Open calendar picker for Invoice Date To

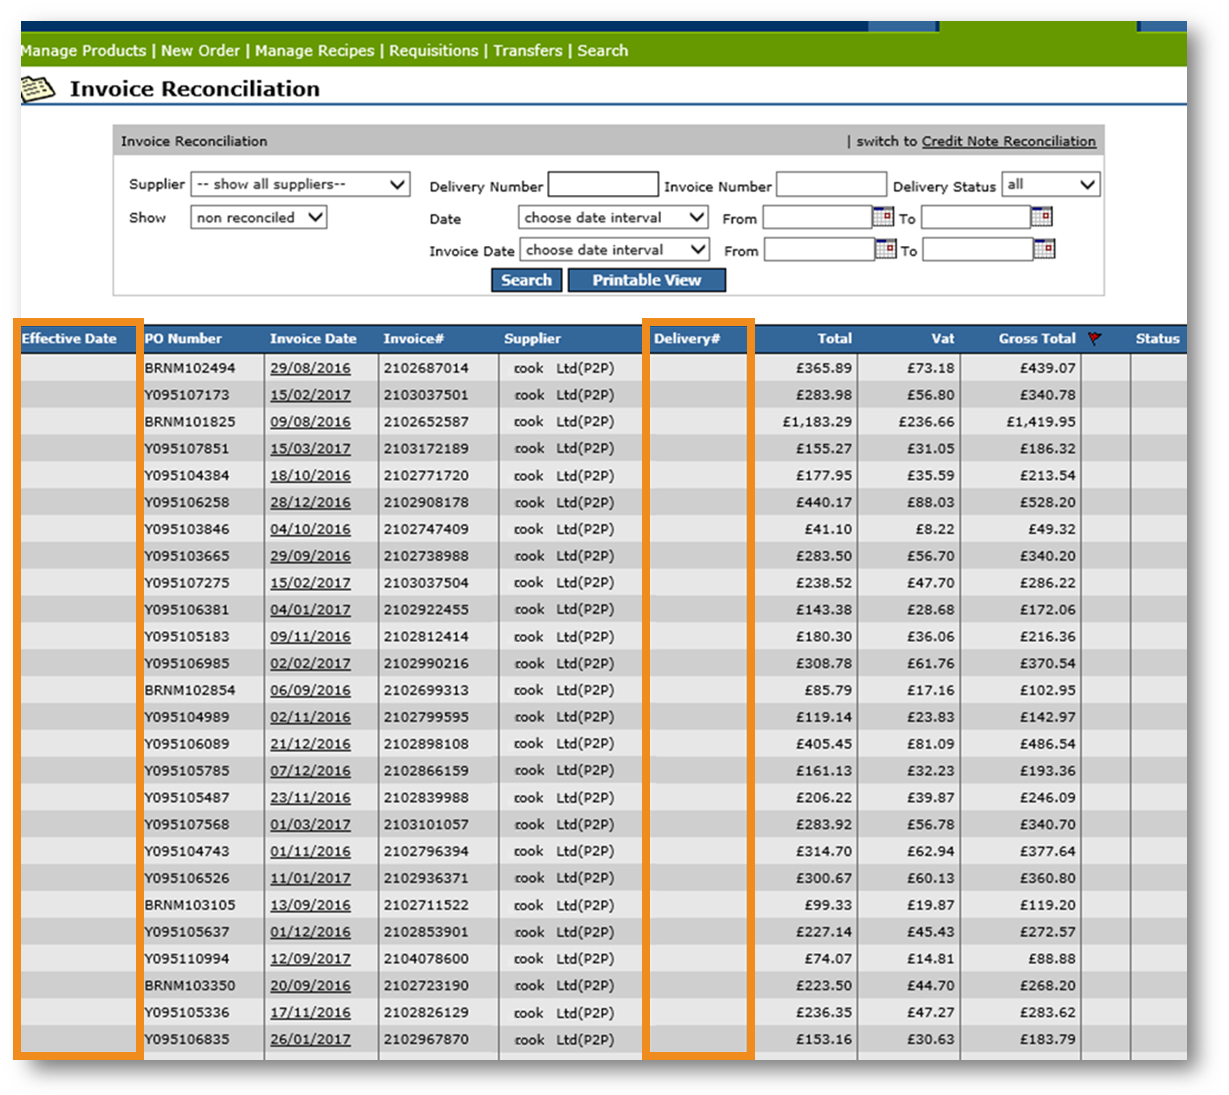pos(1043,249)
